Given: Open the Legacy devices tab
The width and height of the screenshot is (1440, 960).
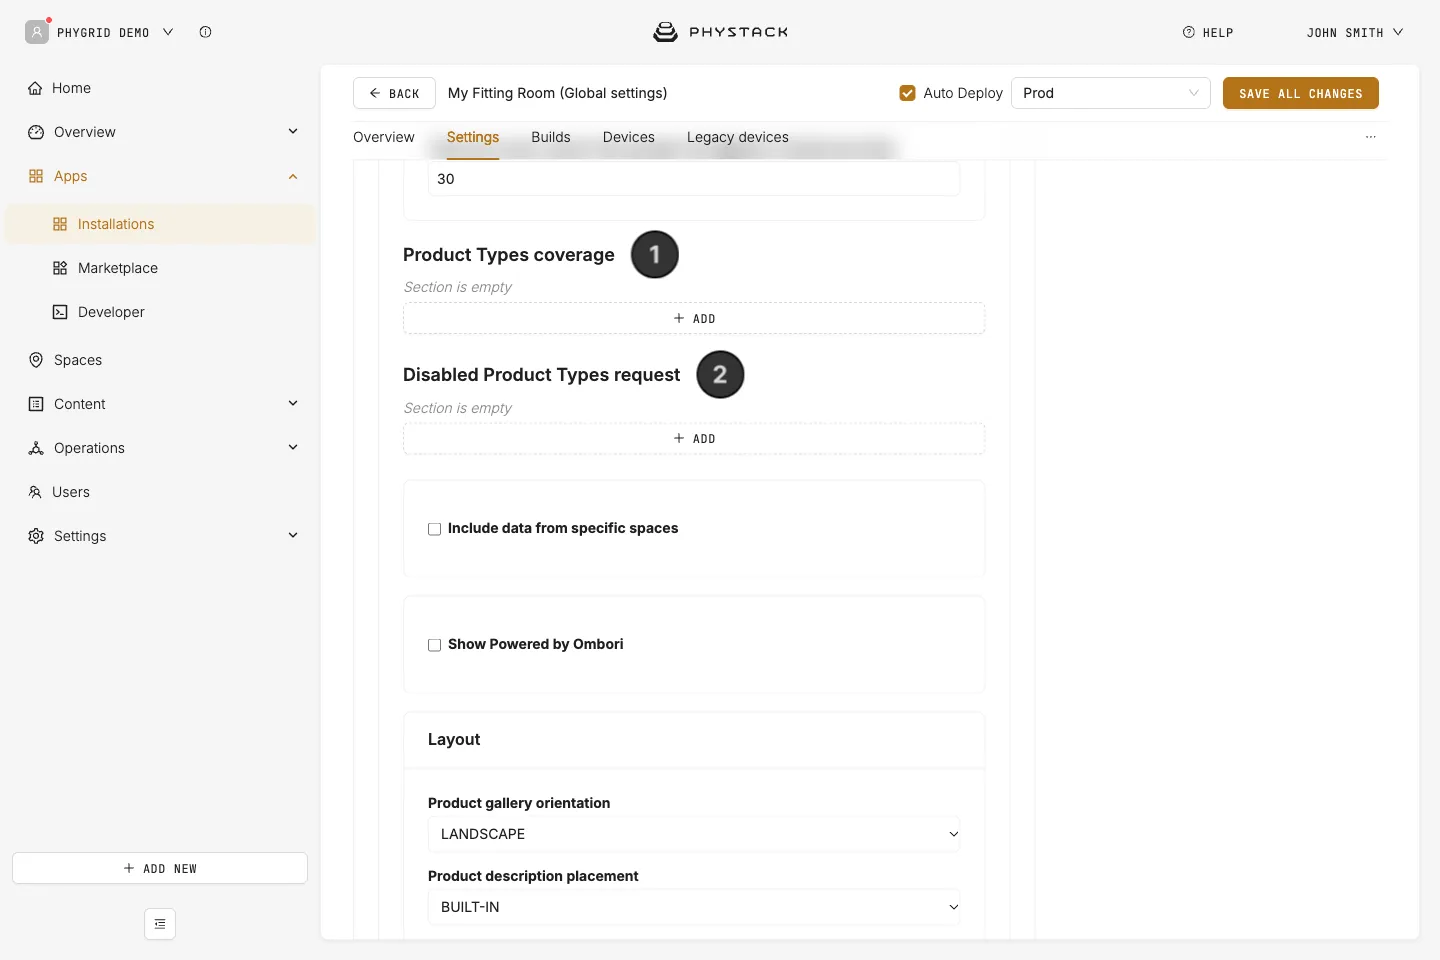Looking at the screenshot, I should coord(738,137).
